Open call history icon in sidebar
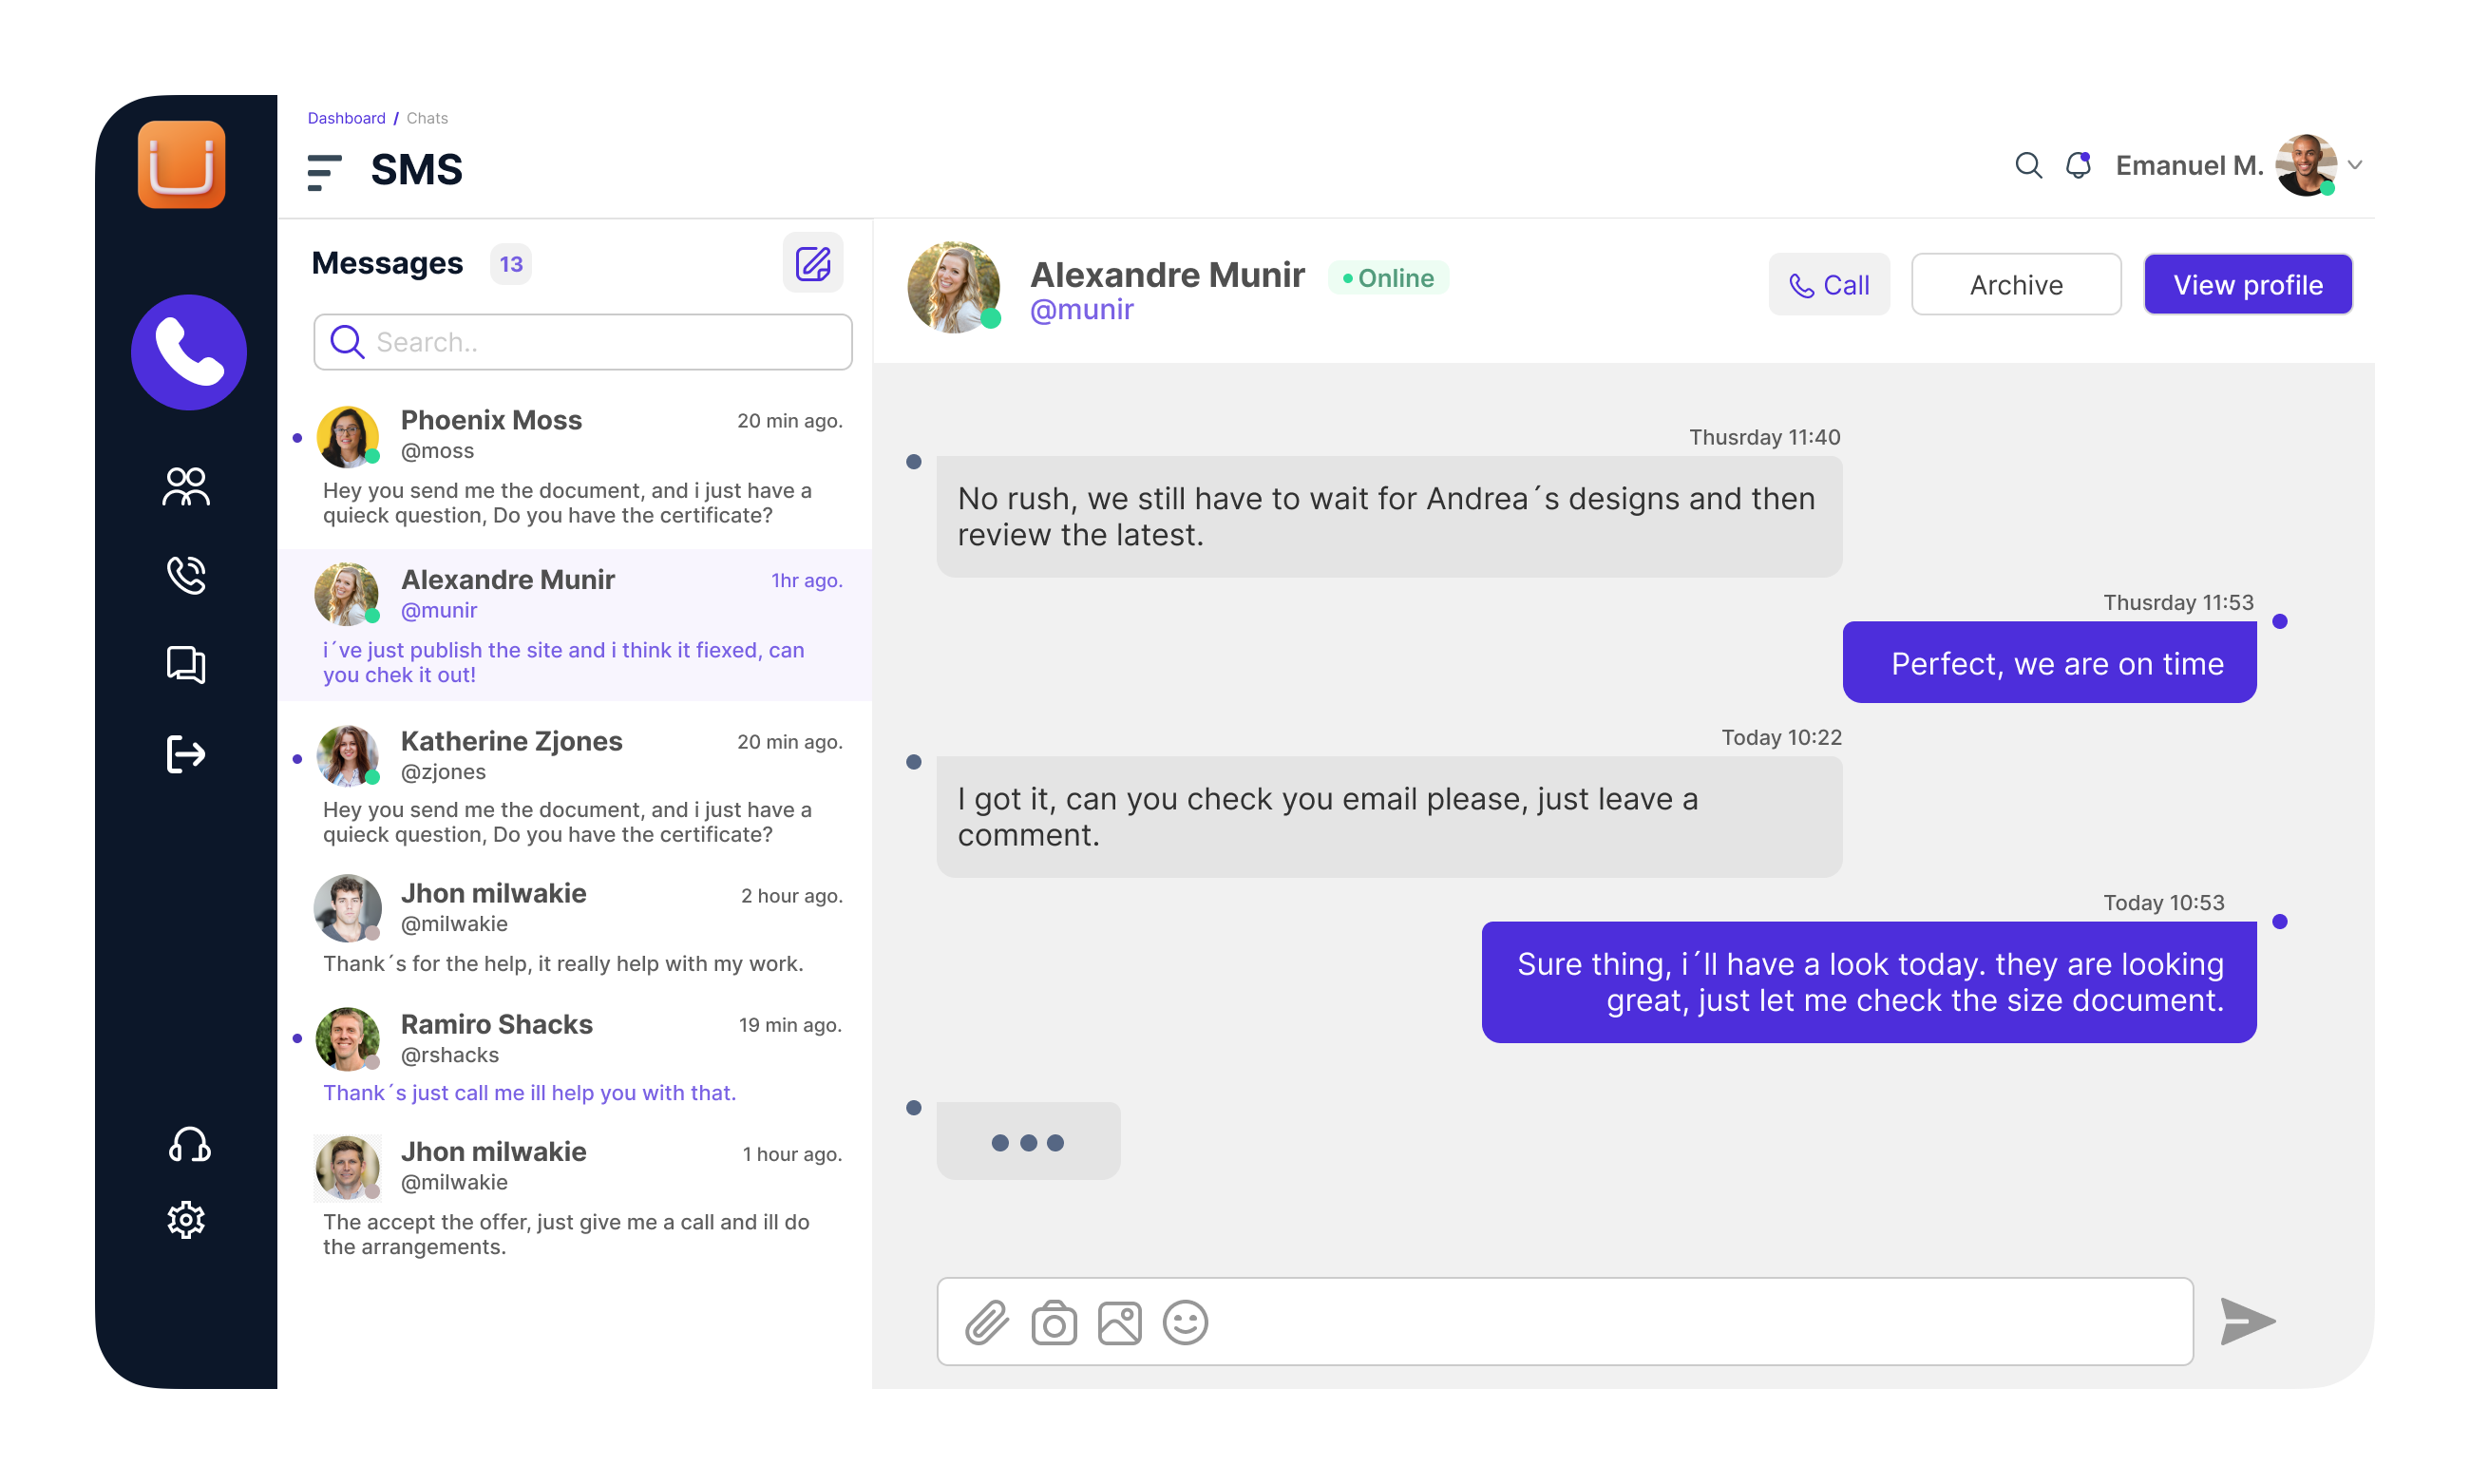The width and height of the screenshot is (2470, 1484). [186, 575]
